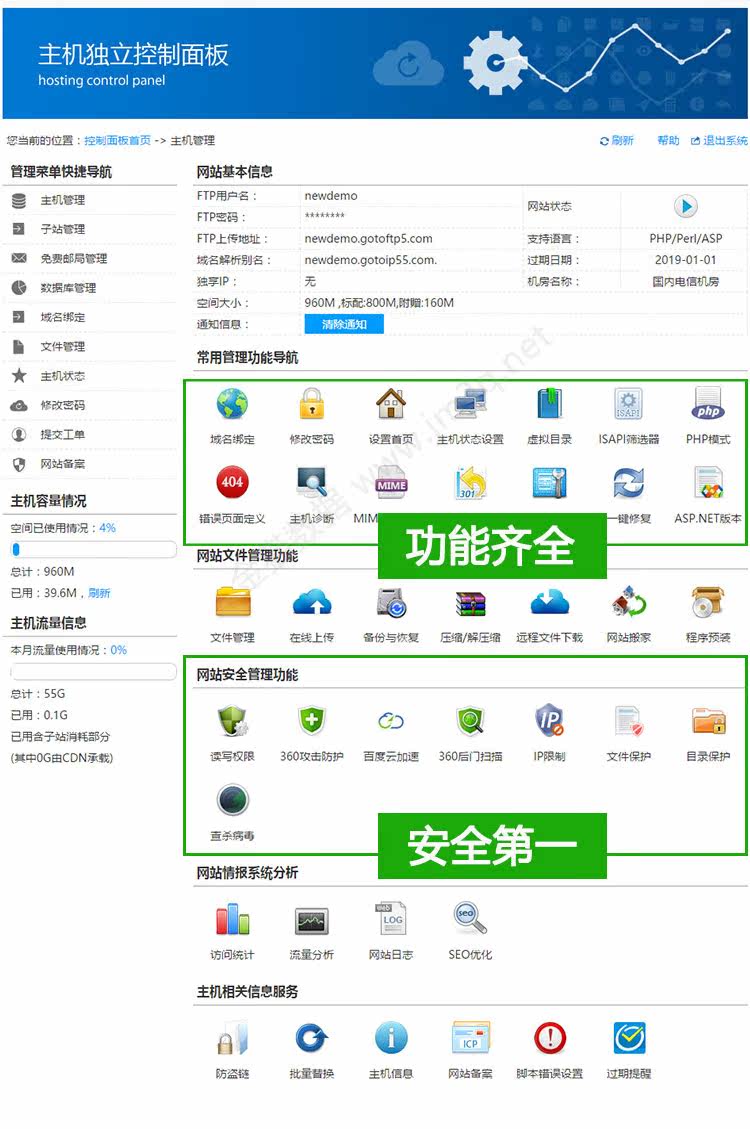This screenshot has width=750, height=1129.
Task: Click the 修改密码 padlock icon
Action: (312, 404)
